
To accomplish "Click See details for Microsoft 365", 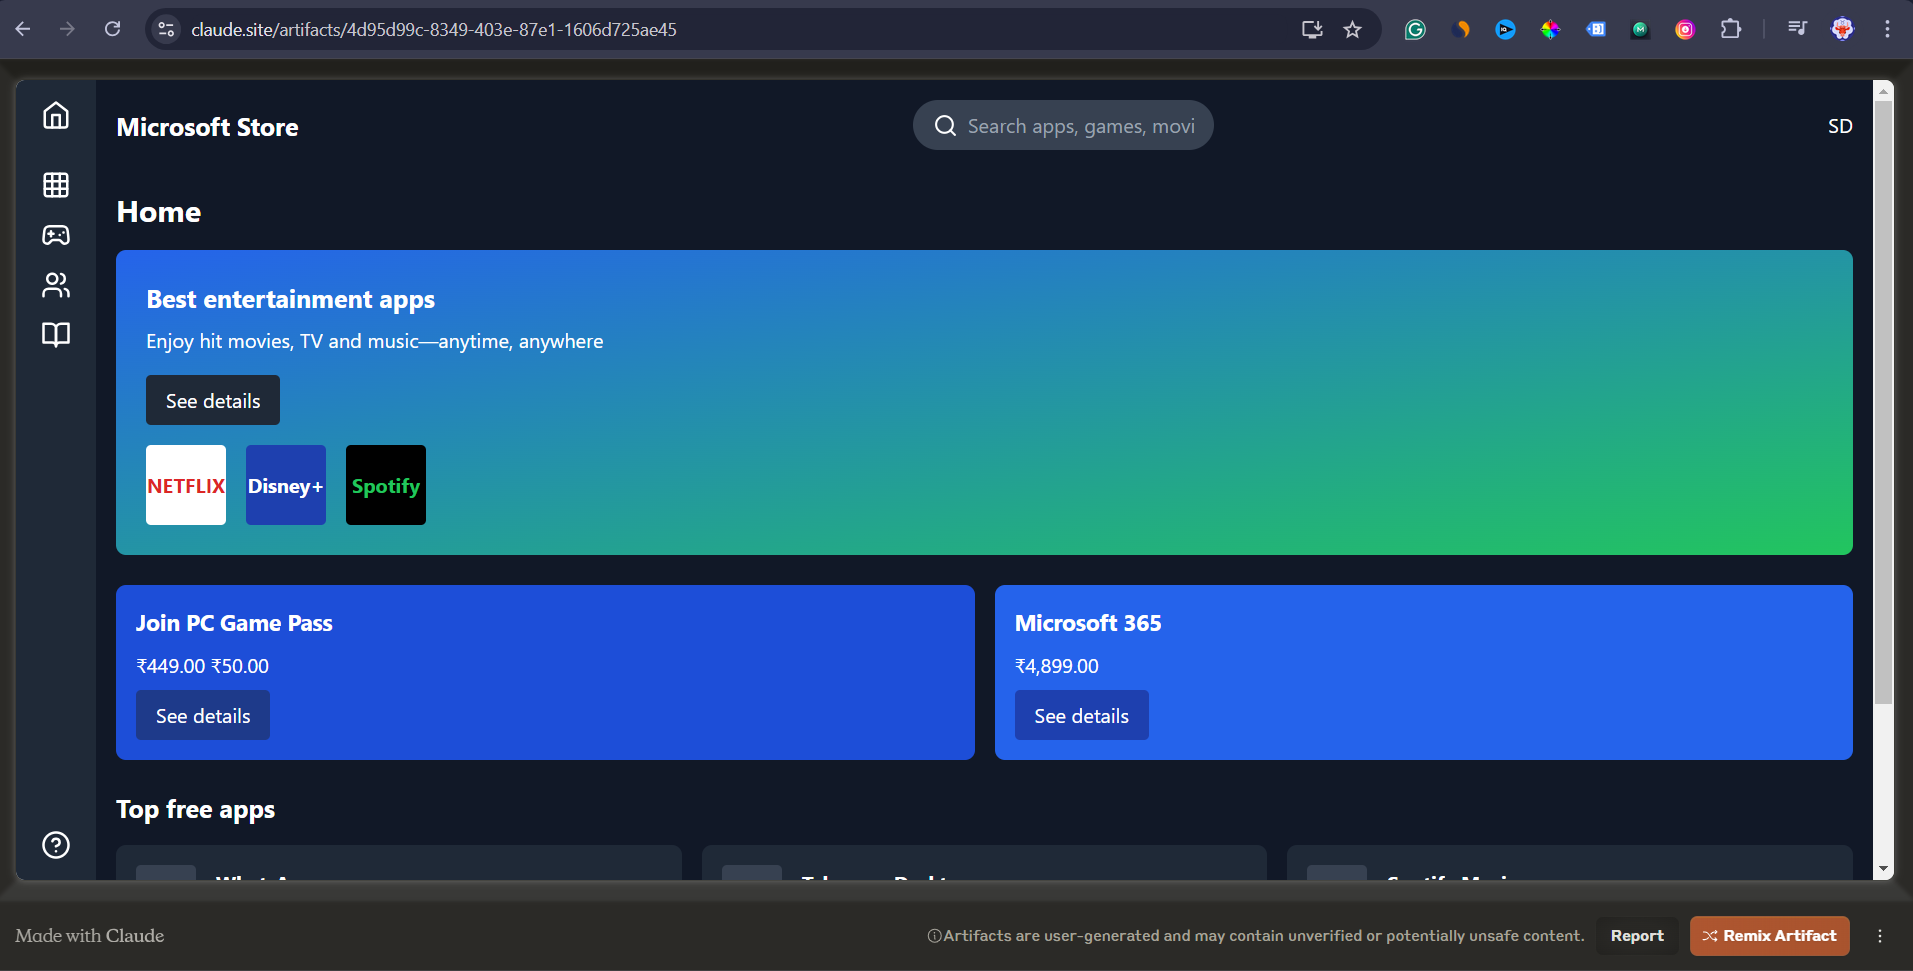I will [1081, 715].
